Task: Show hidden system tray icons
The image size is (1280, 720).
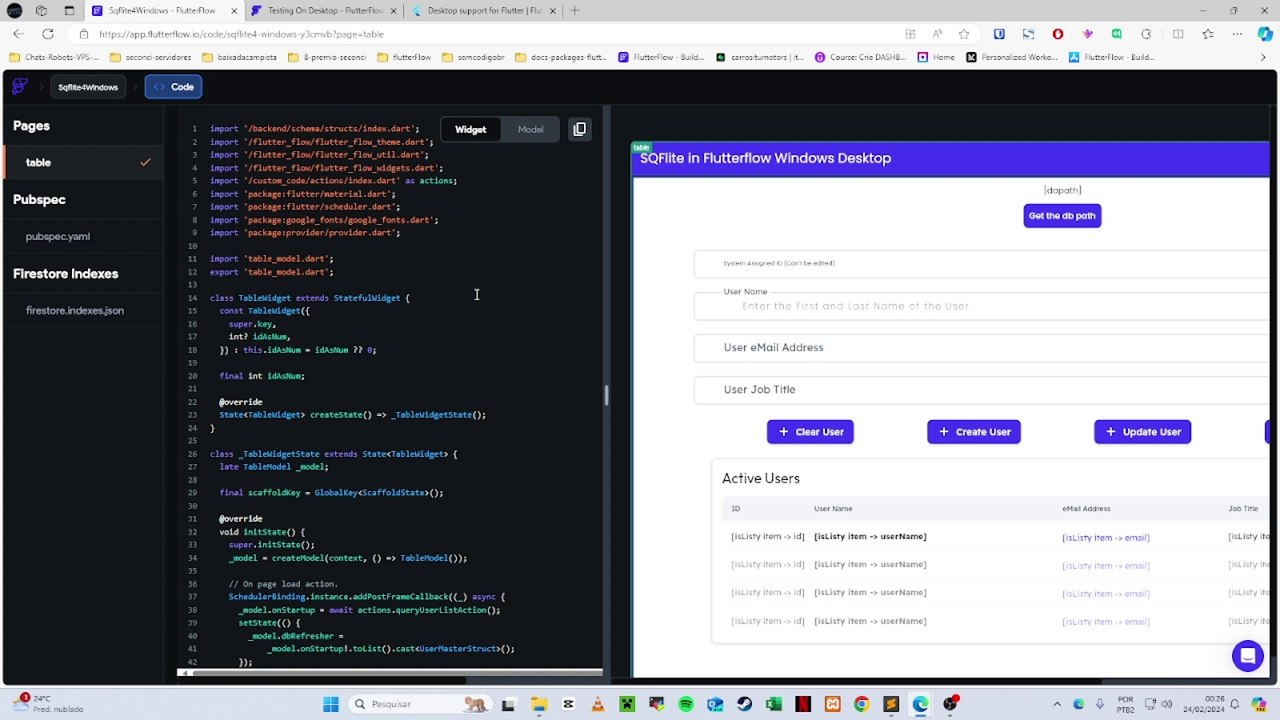Action: pos(1057,704)
